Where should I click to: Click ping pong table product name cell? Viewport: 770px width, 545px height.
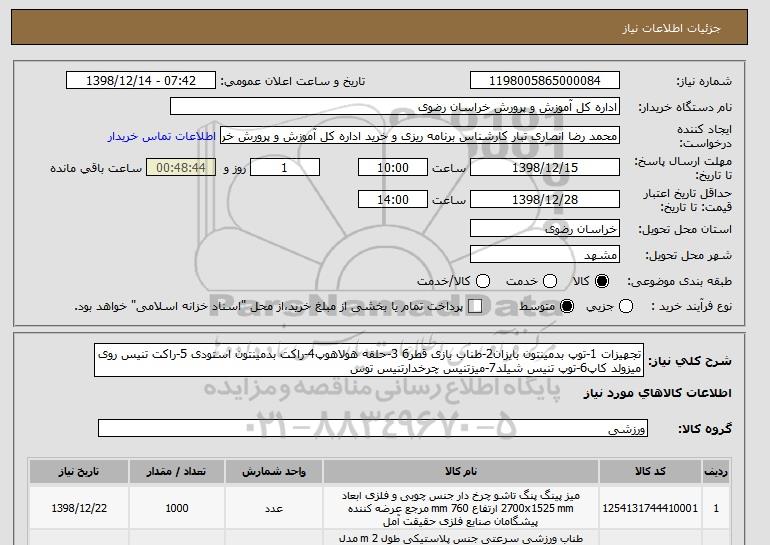coord(461,508)
